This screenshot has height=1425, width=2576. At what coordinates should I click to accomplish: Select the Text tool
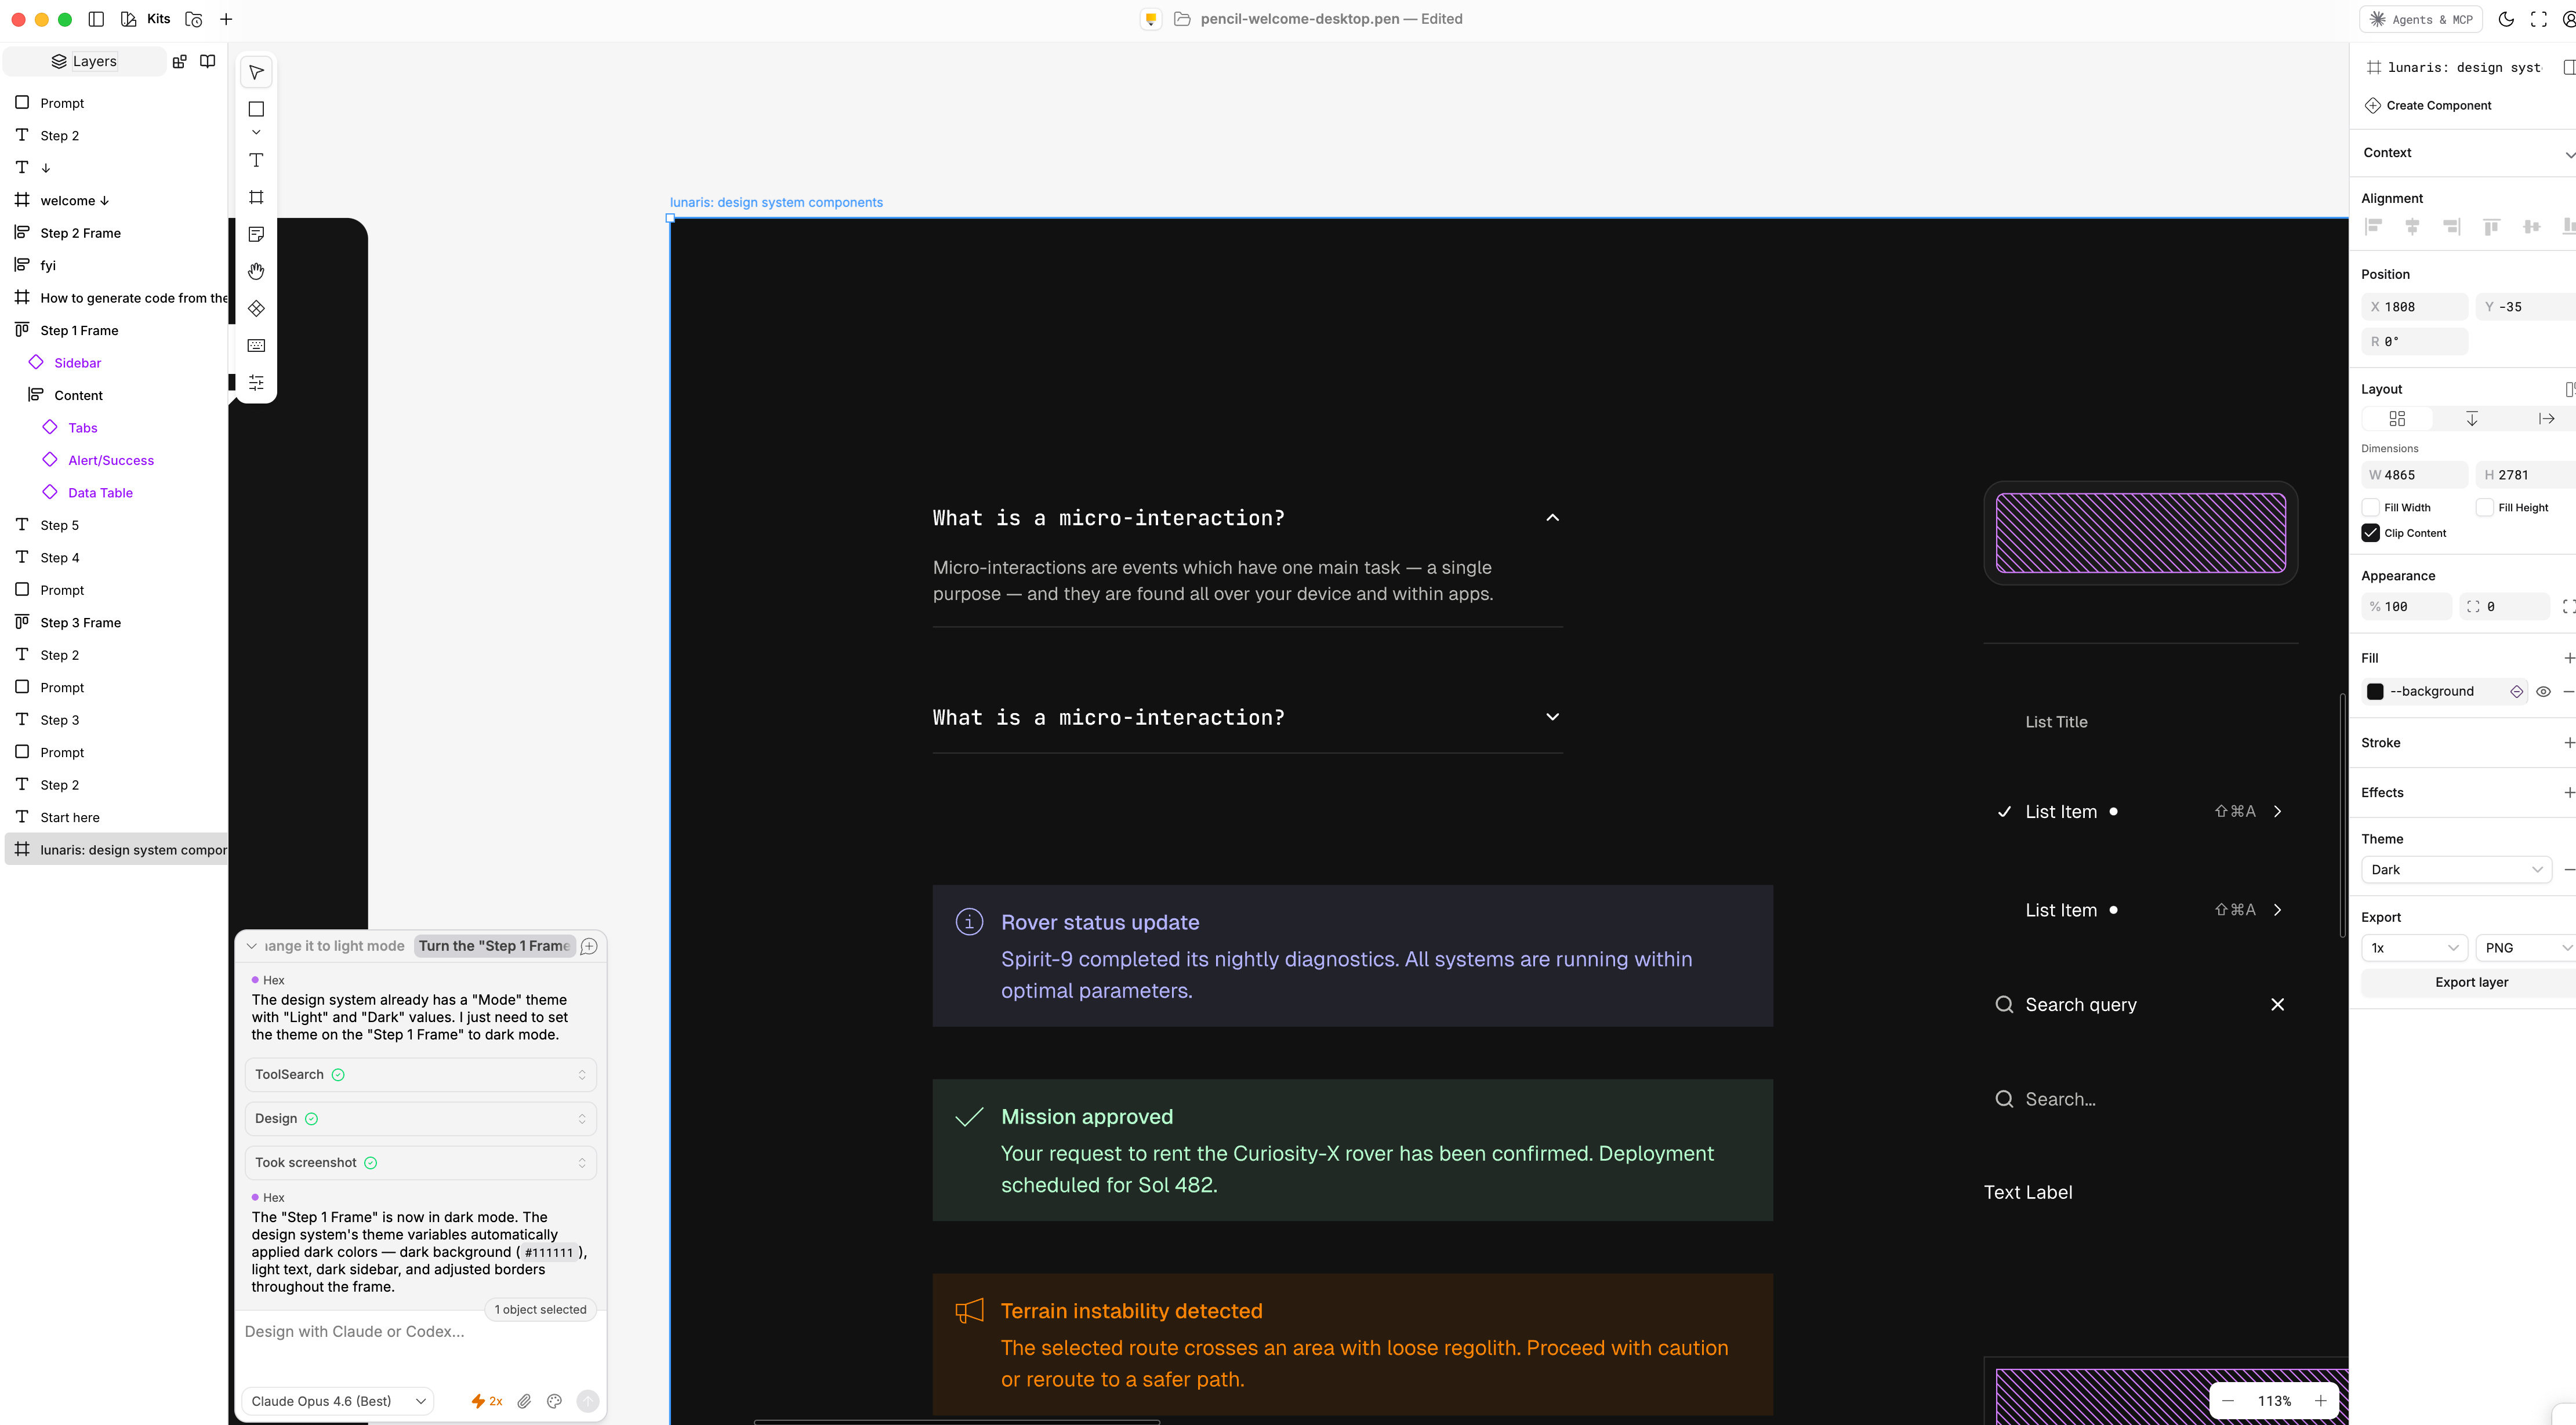click(x=256, y=160)
